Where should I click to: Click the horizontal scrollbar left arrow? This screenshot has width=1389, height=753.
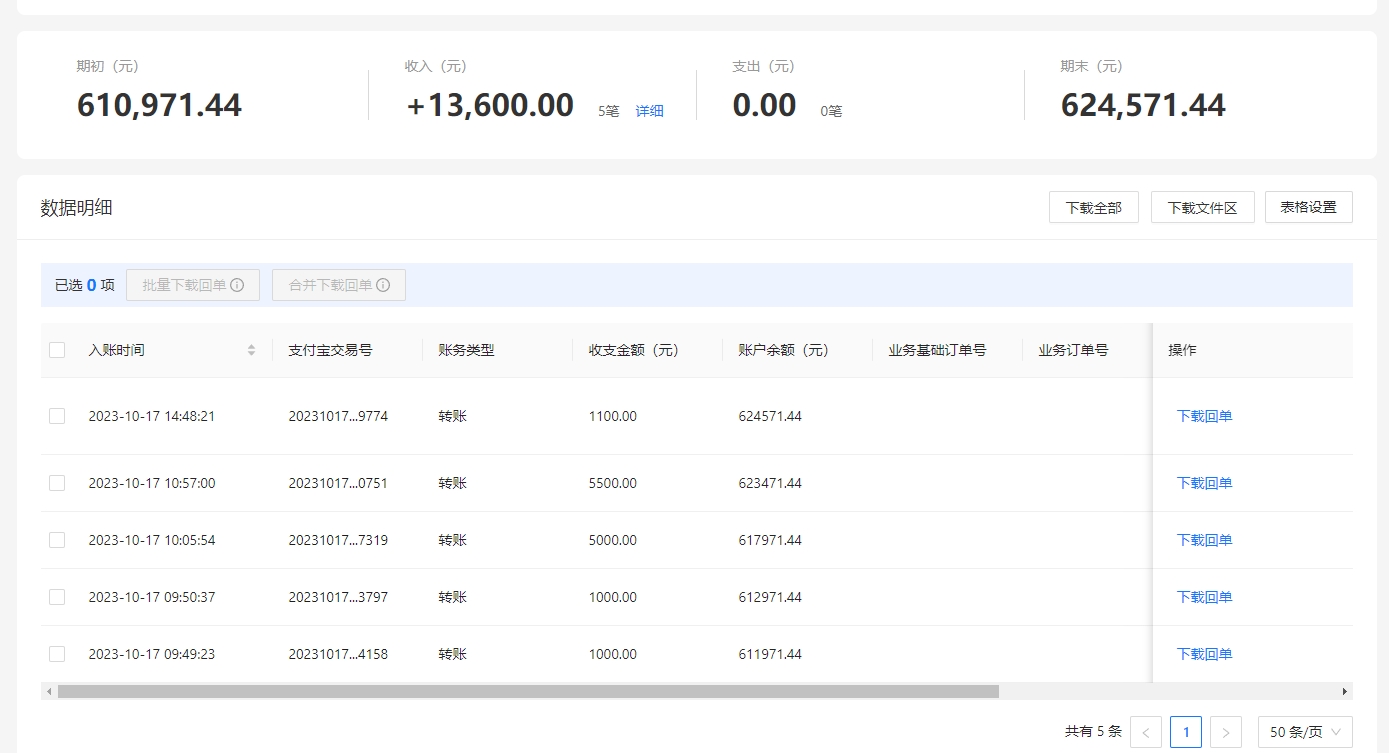tap(48, 691)
